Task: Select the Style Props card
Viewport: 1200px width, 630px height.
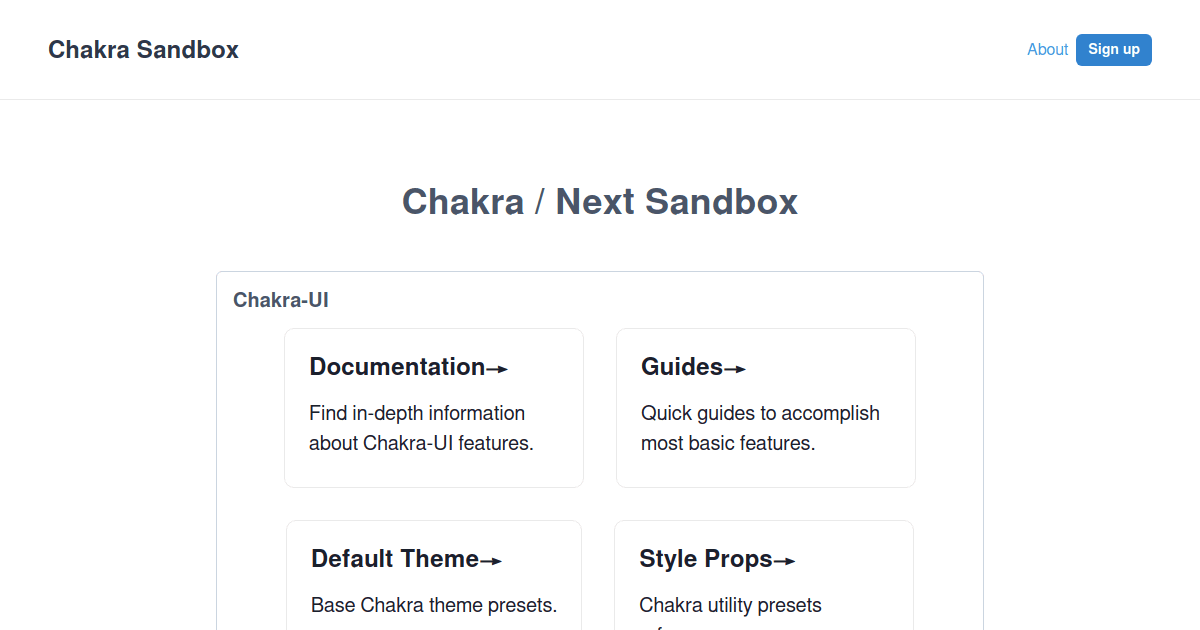Action: (x=763, y=575)
